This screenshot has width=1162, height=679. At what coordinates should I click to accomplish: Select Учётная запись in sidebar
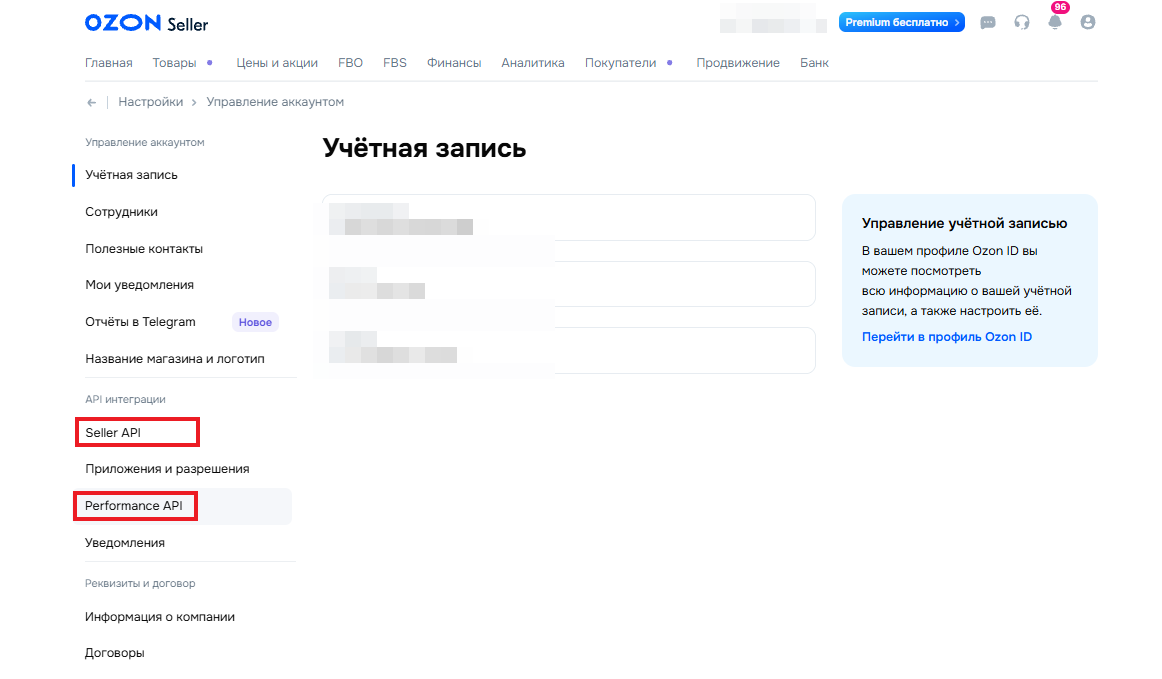(x=131, y=175)
